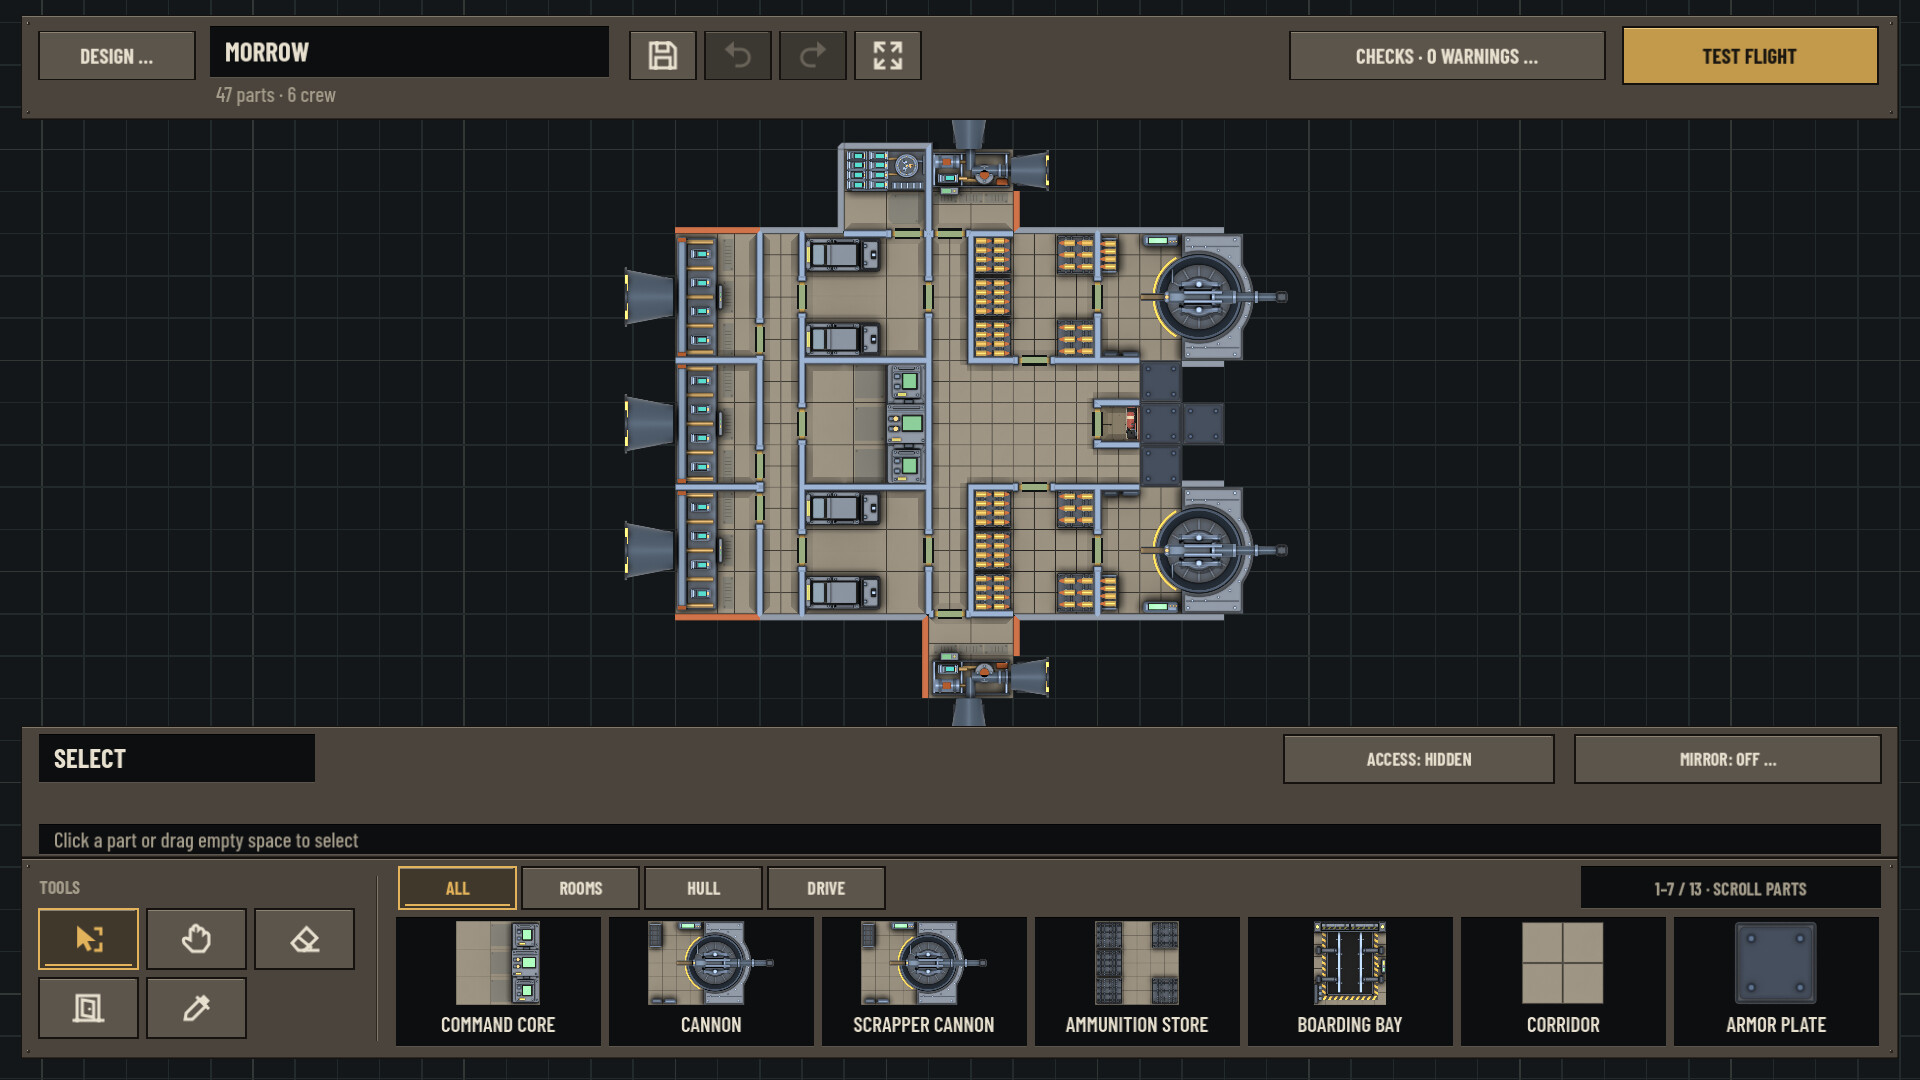Click the redo arrow icon
1920x1080 pixels.
pos(813,55)
